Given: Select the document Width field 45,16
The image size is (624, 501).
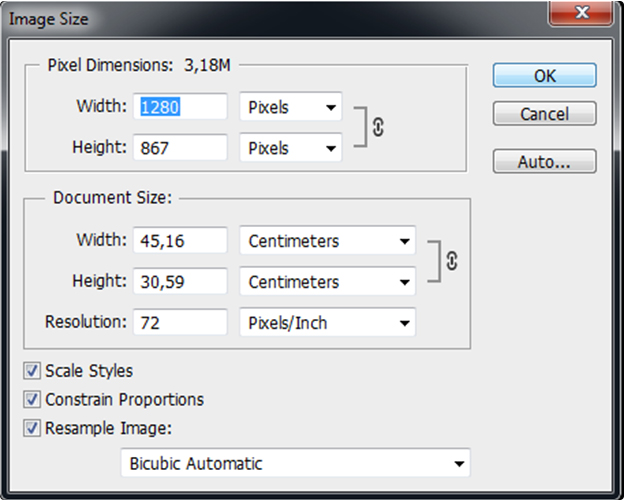Looking at the screenshot, I should pos(181,241).
